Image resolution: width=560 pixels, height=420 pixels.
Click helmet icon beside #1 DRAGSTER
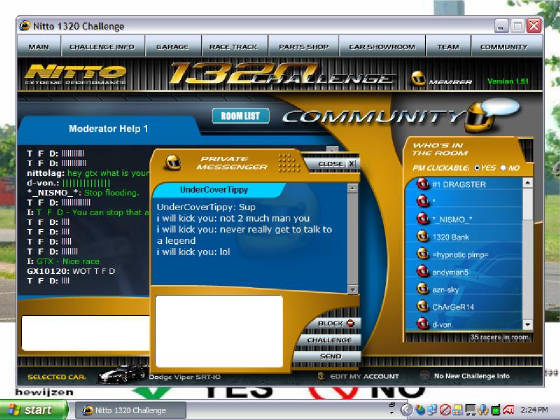click(423, 184)
